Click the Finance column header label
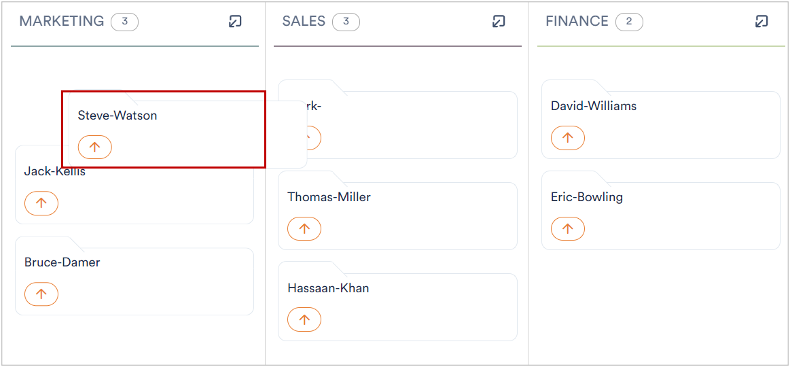 pyautogui.click(x=577, y=21)
